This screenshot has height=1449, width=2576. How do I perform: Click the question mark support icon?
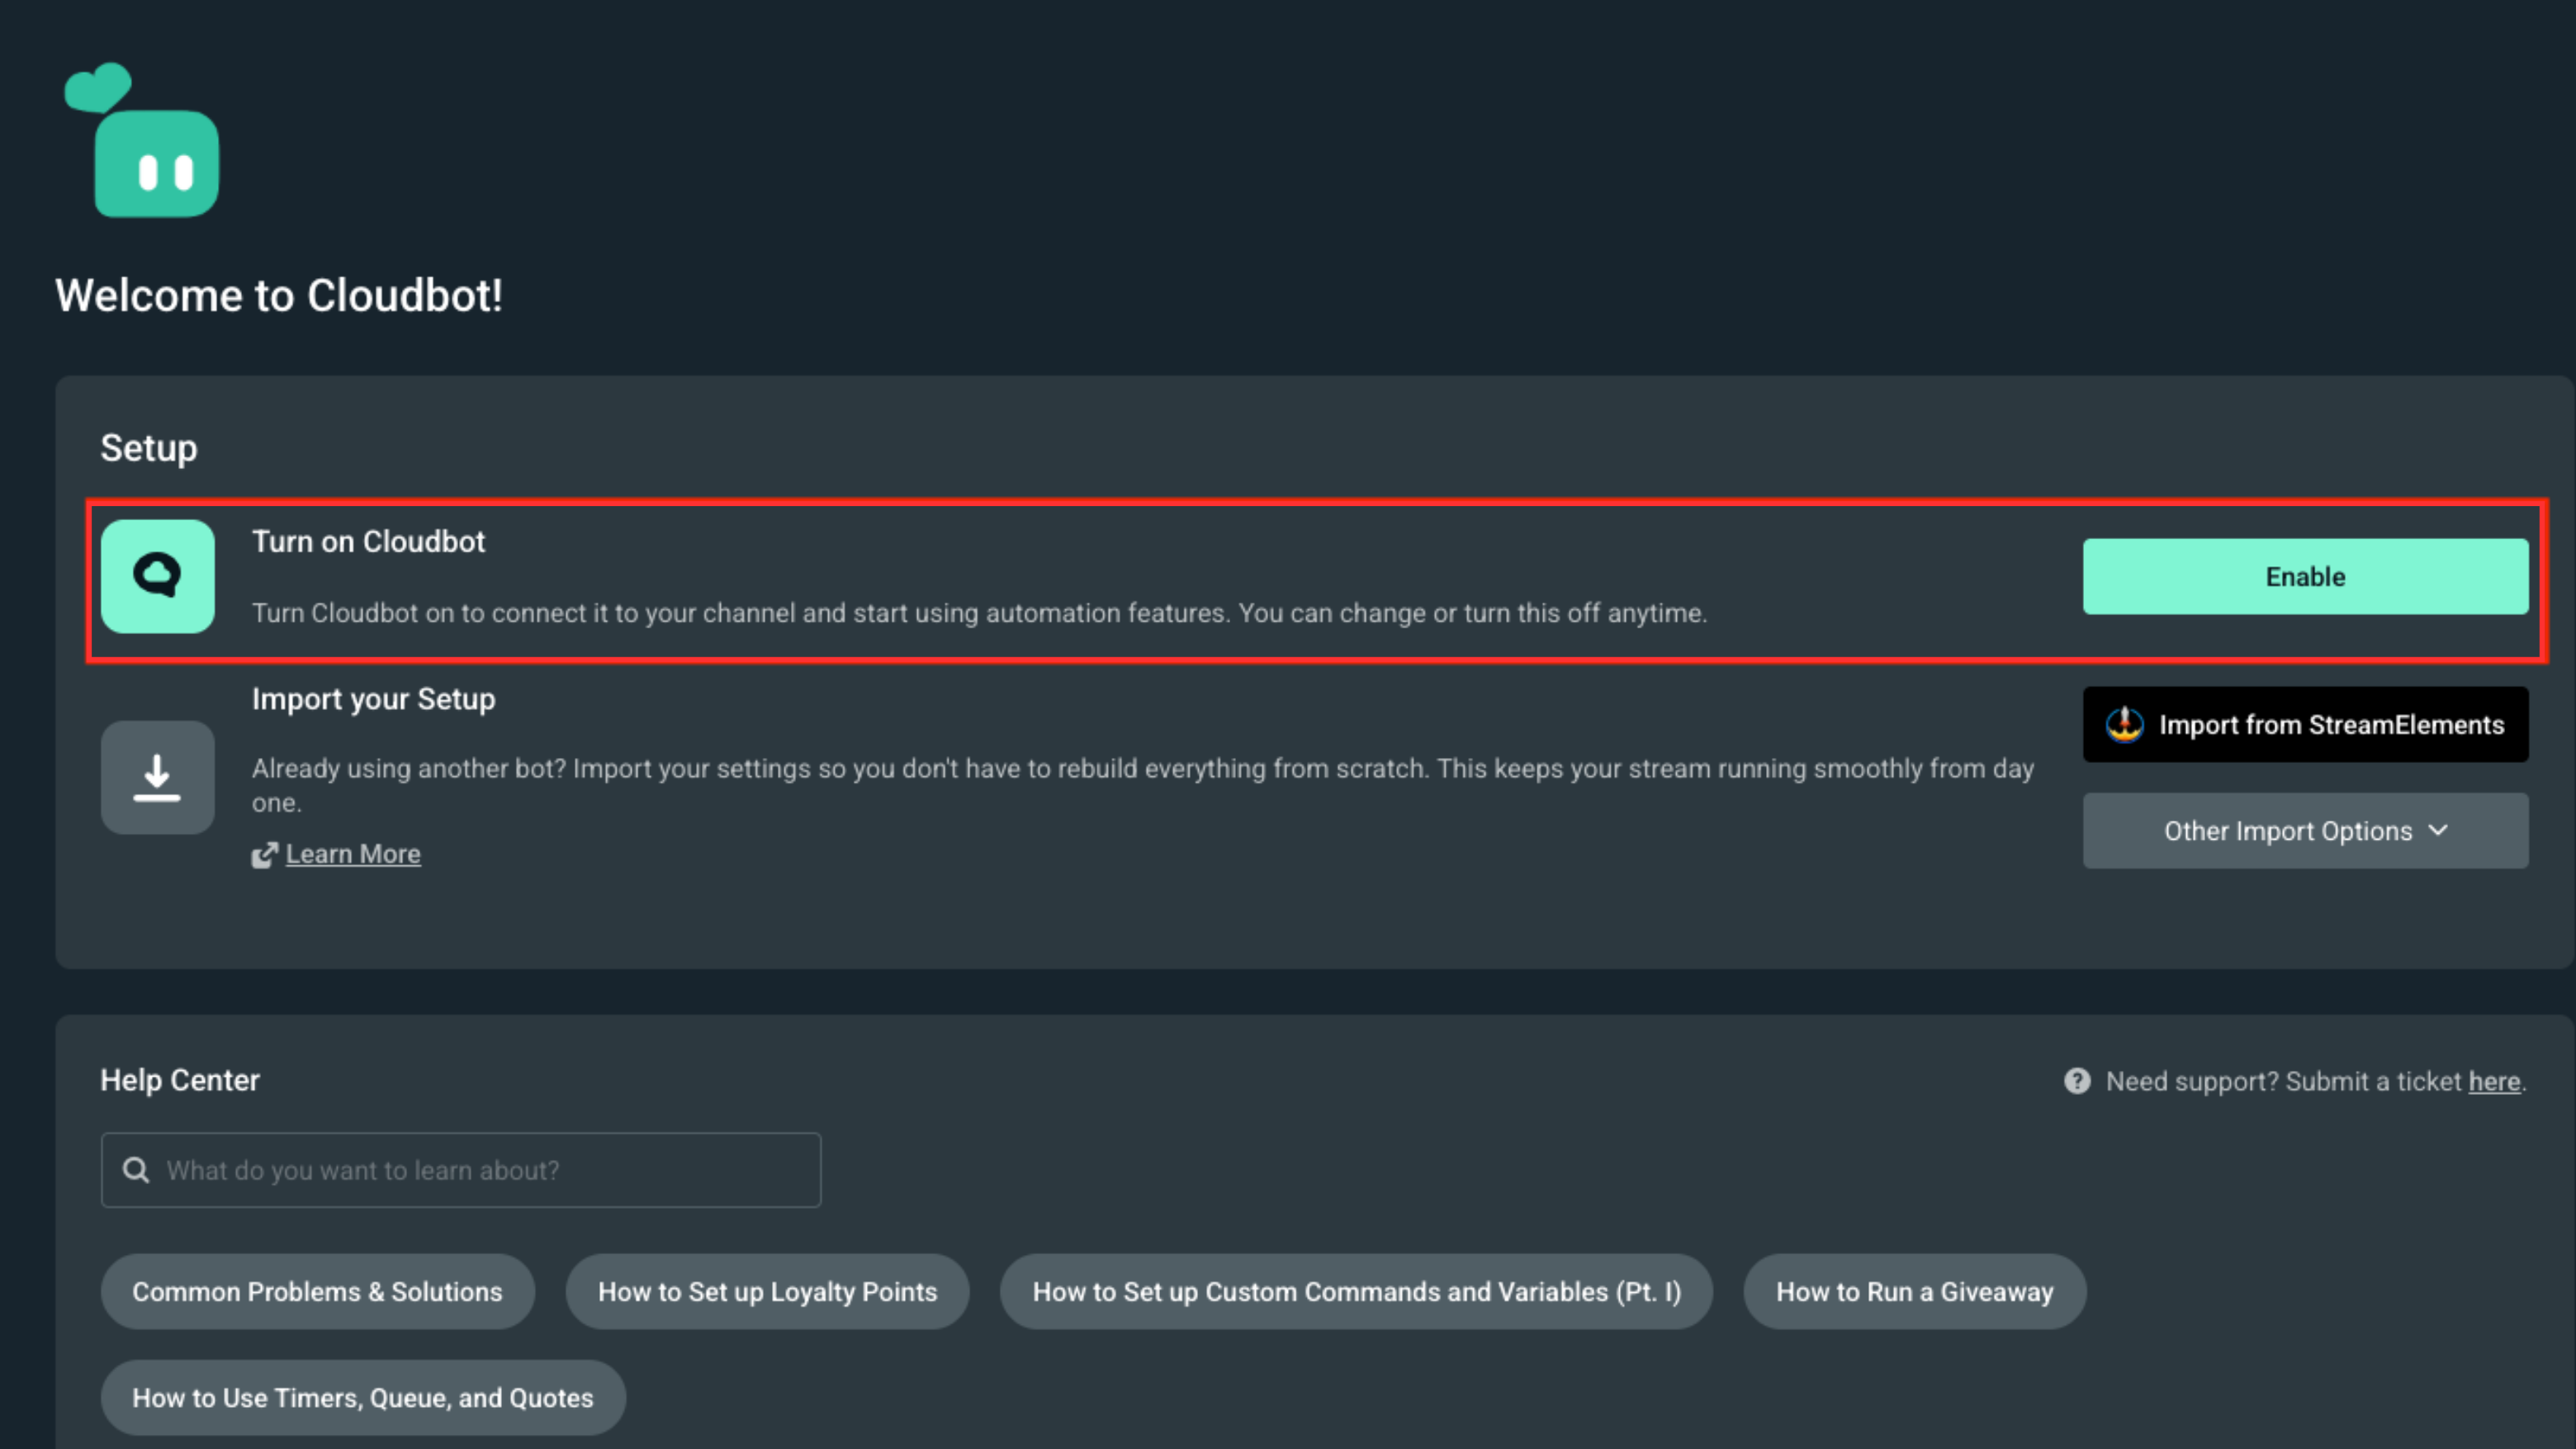click(2077, 1081)
